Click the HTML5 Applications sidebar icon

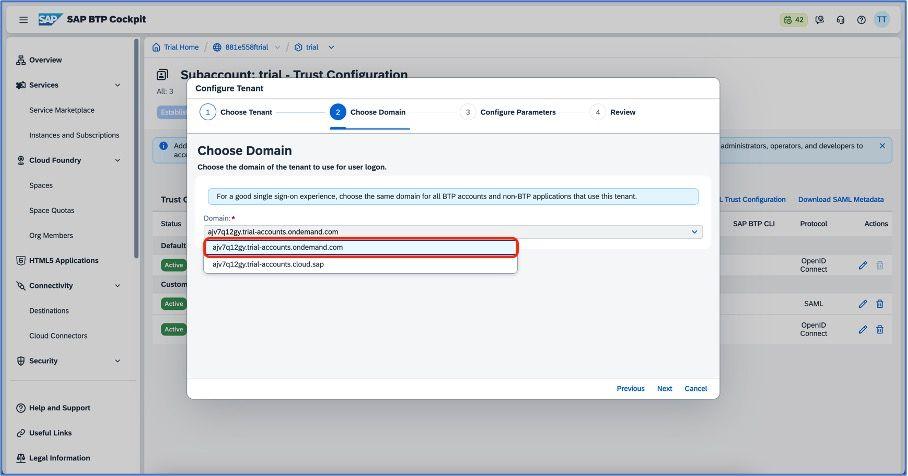coord(21,261)
